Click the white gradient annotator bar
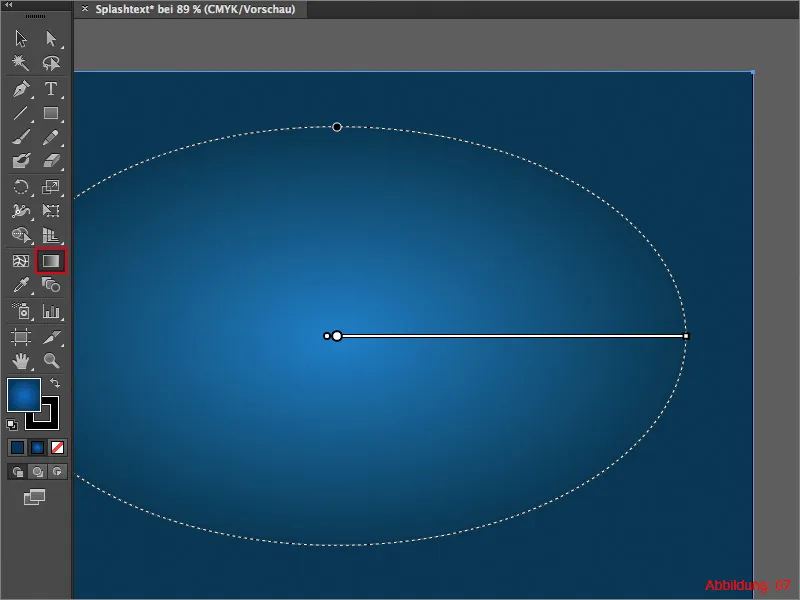The height and width of the screenshot is (600, 800). tap(512, 336)
